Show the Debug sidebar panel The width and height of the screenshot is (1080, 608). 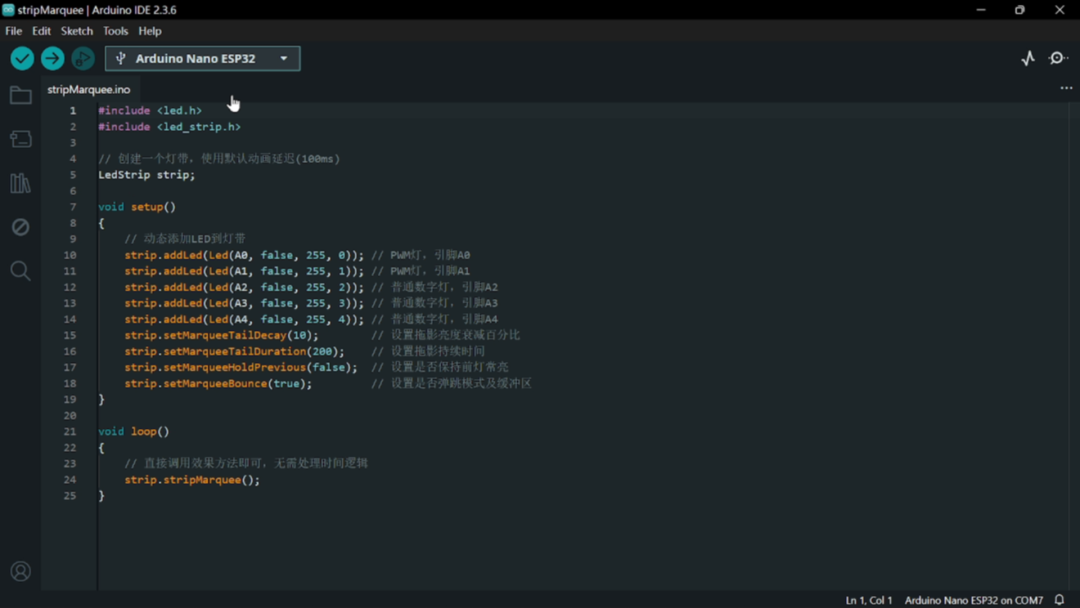pos(20,227)
